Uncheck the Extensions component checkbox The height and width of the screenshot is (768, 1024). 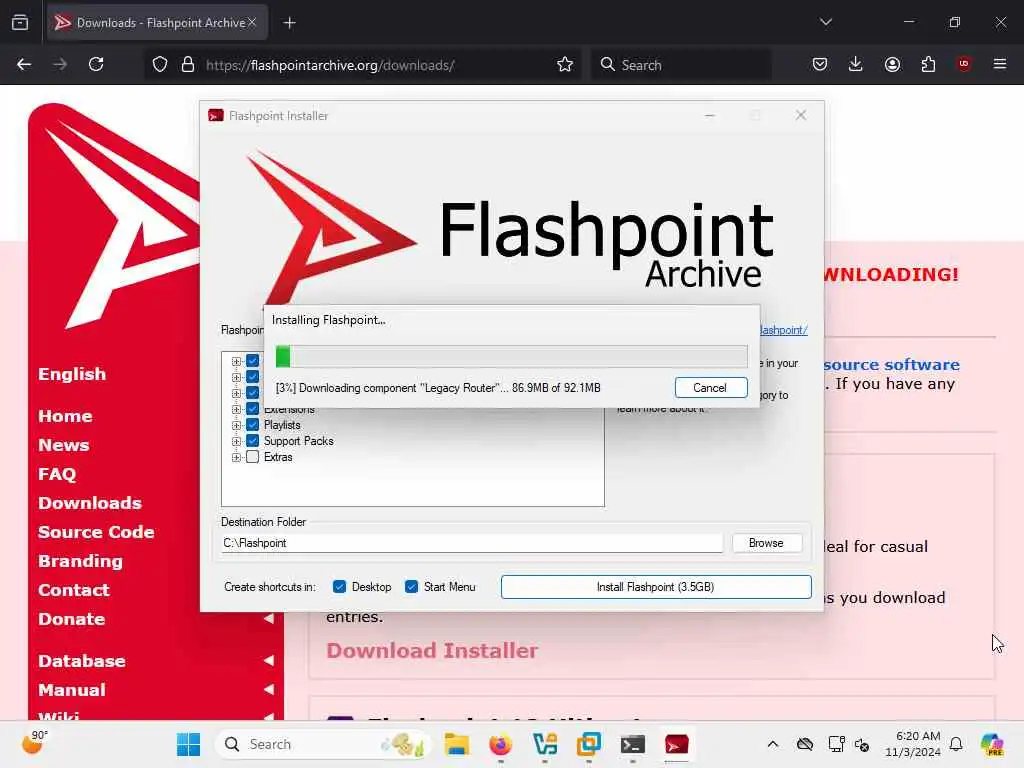click(x=253, y=409)
